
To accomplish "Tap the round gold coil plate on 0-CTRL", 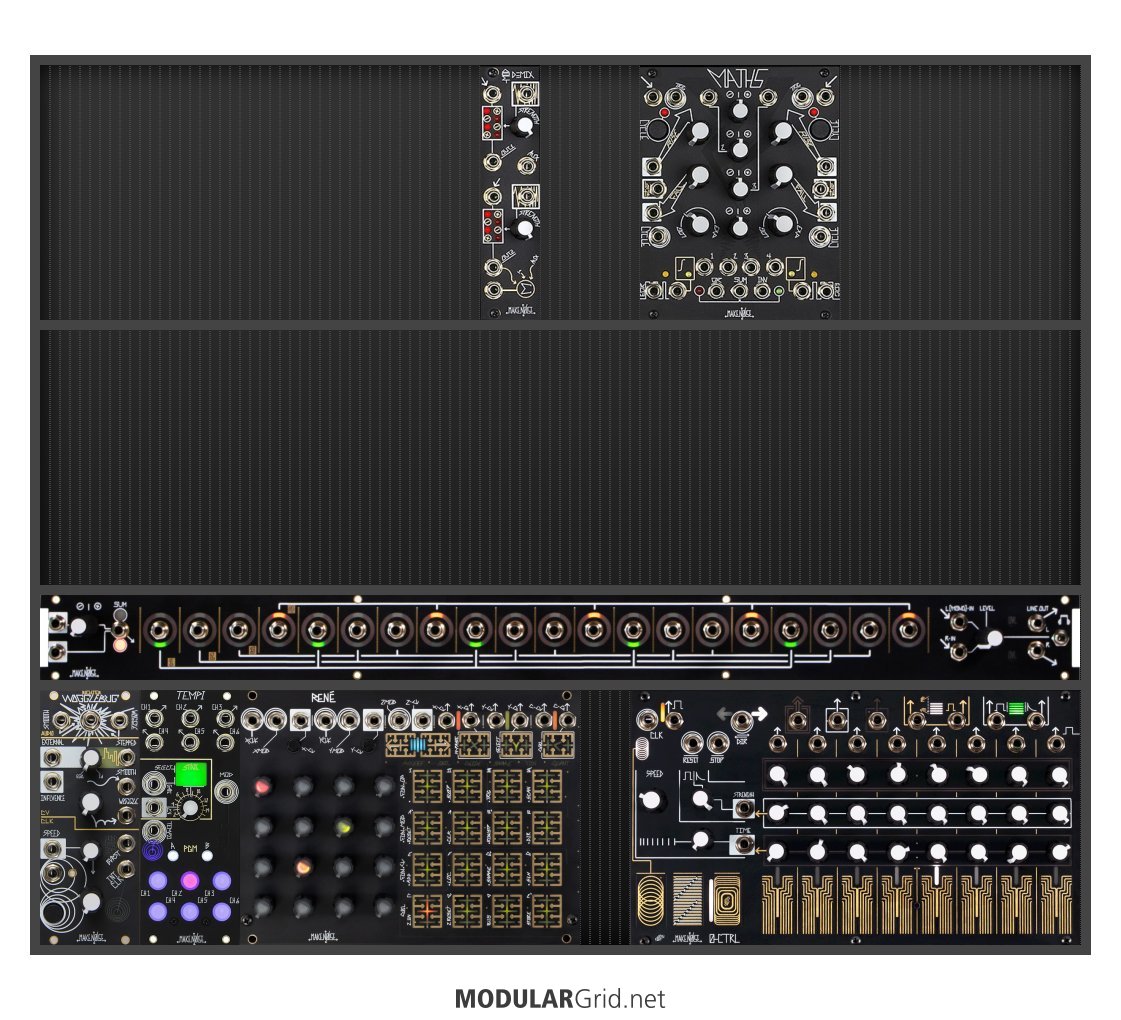I will tap(649, 899).
